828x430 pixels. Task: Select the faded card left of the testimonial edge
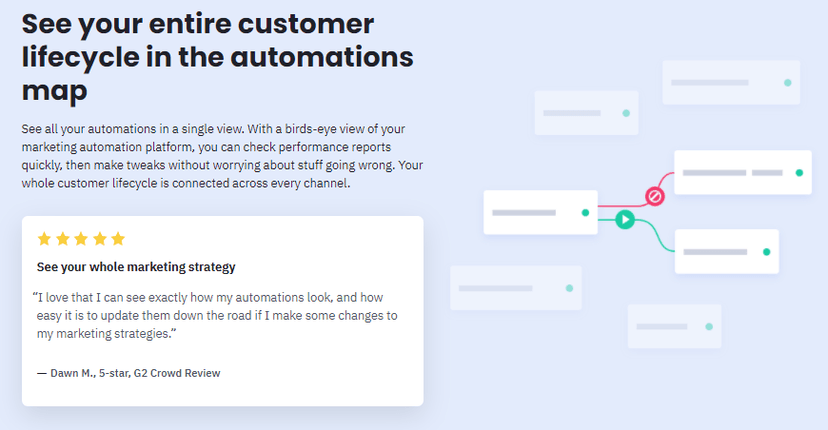[516, 288]
